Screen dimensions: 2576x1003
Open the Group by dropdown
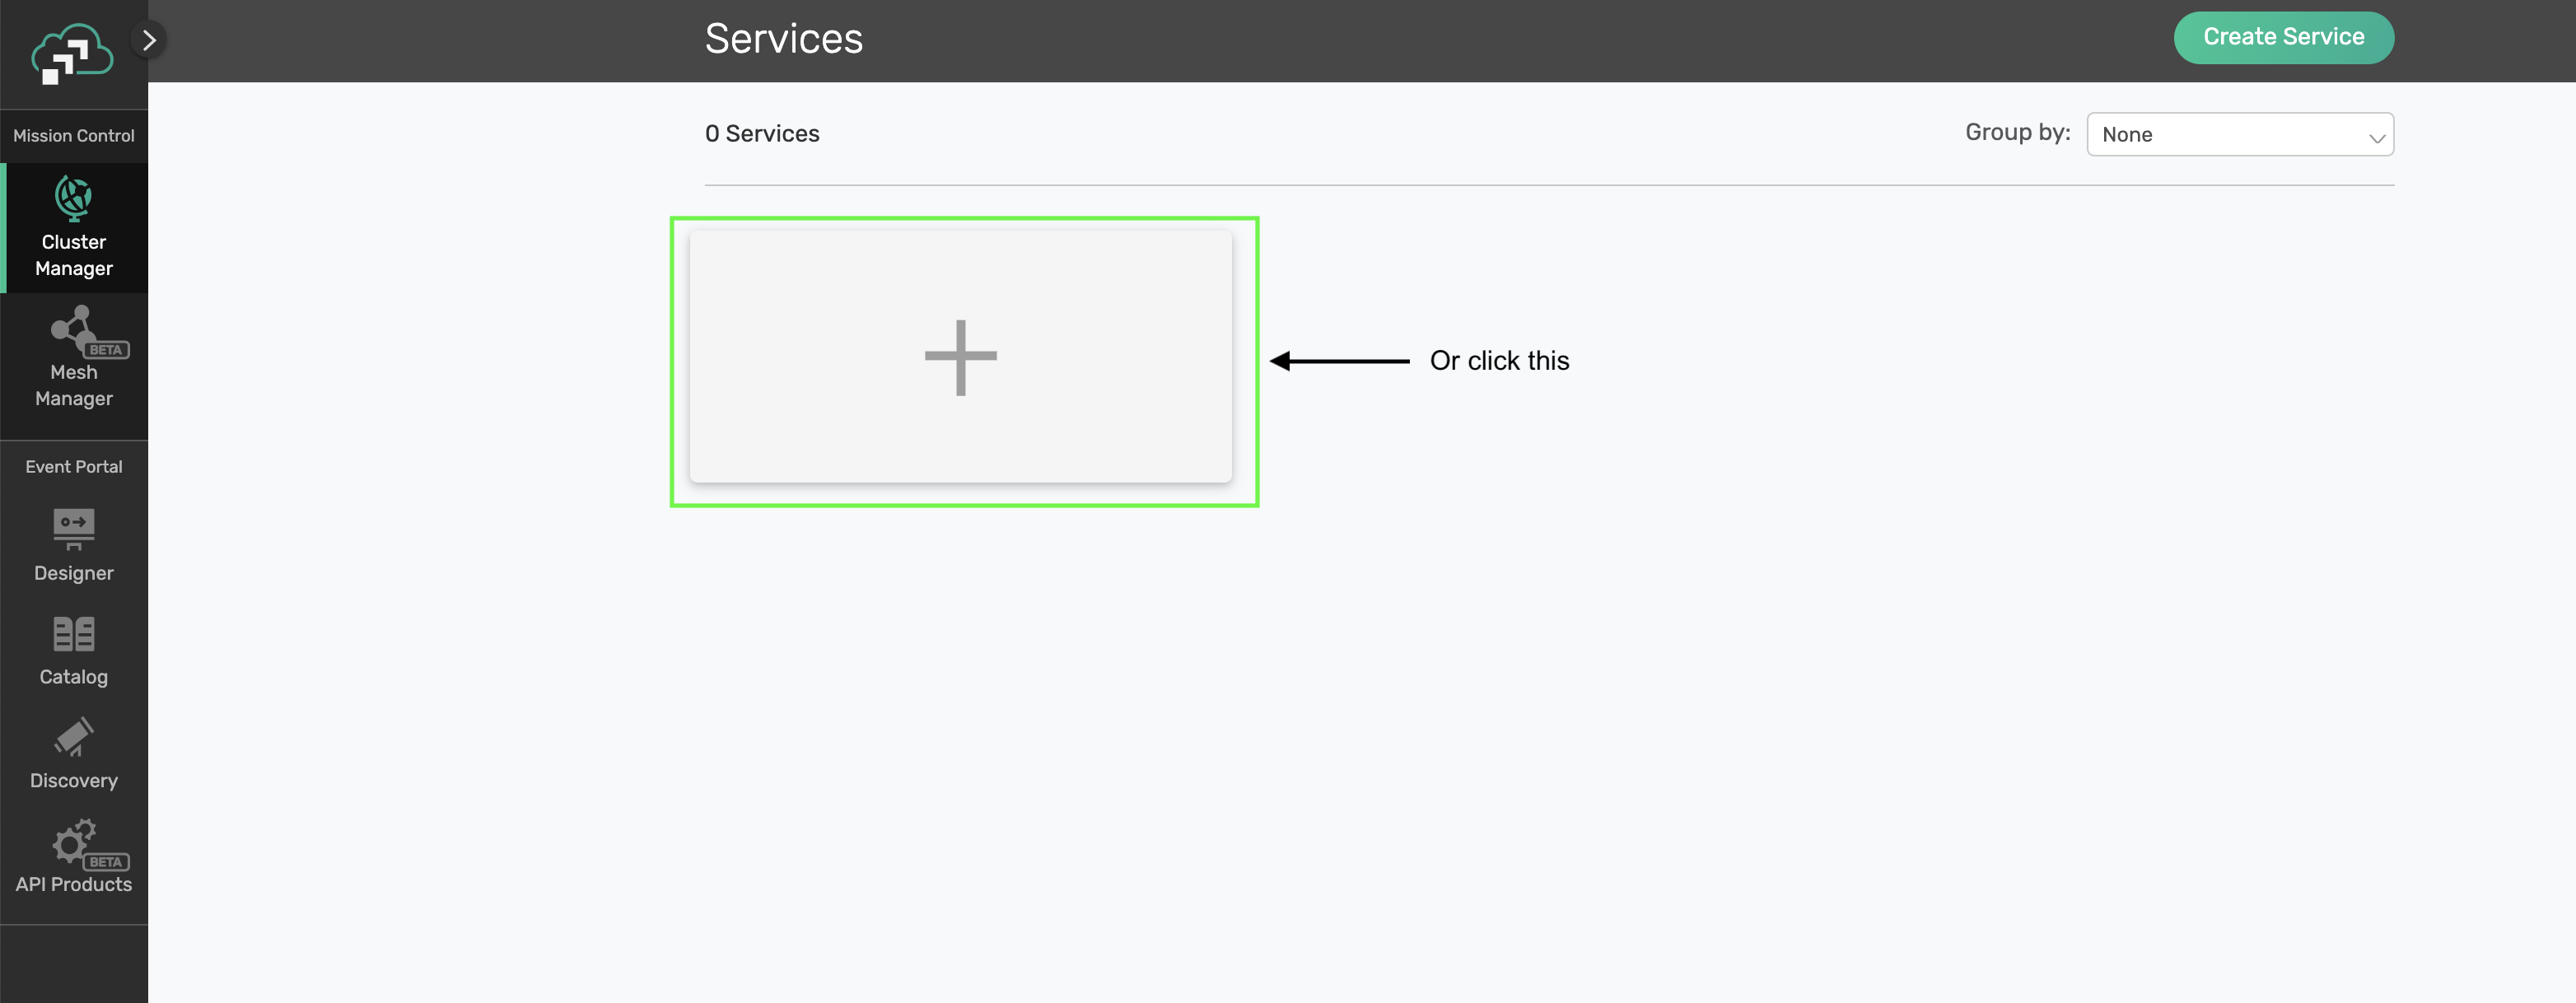click(x=2240, y=134)
